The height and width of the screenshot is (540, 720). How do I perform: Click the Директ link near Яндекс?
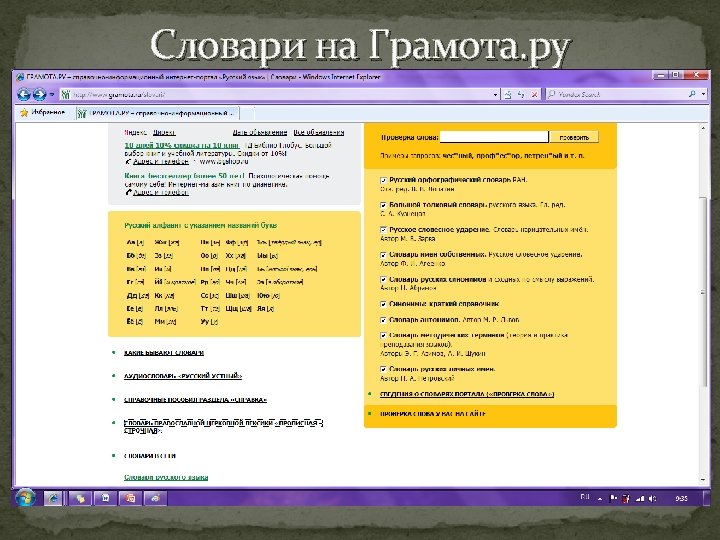pyautogui.click(x=164, y=132)
